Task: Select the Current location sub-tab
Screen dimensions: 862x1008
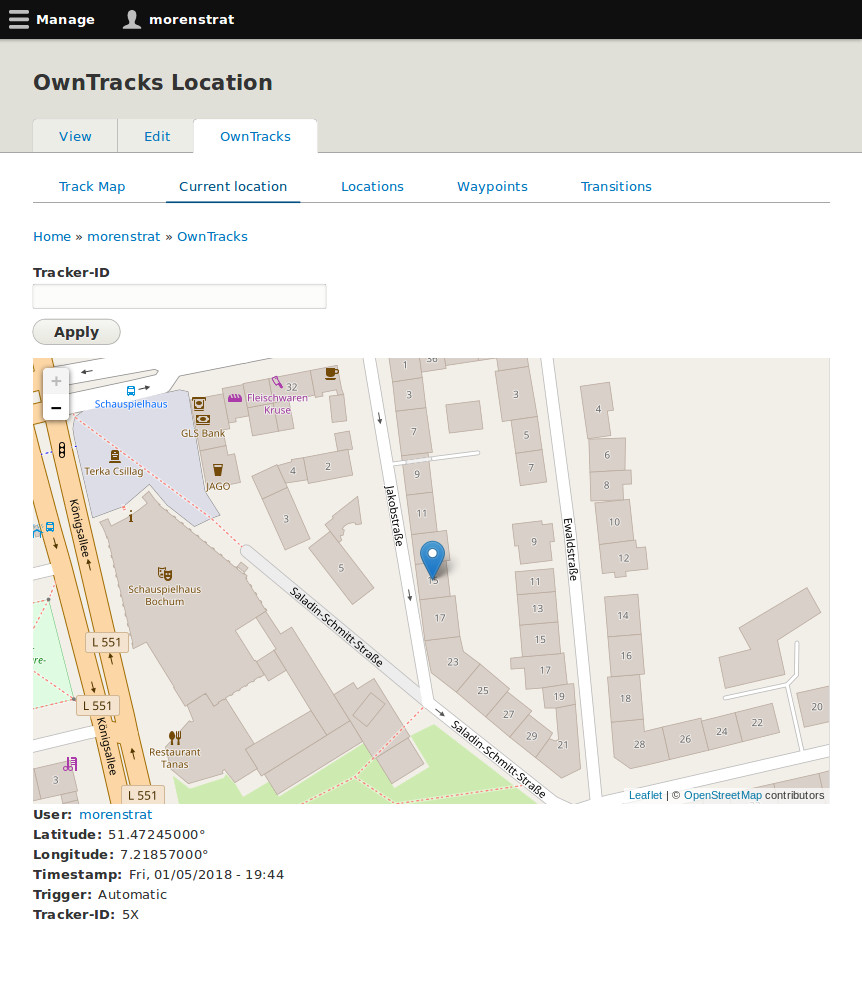Action: pos(233,186)
